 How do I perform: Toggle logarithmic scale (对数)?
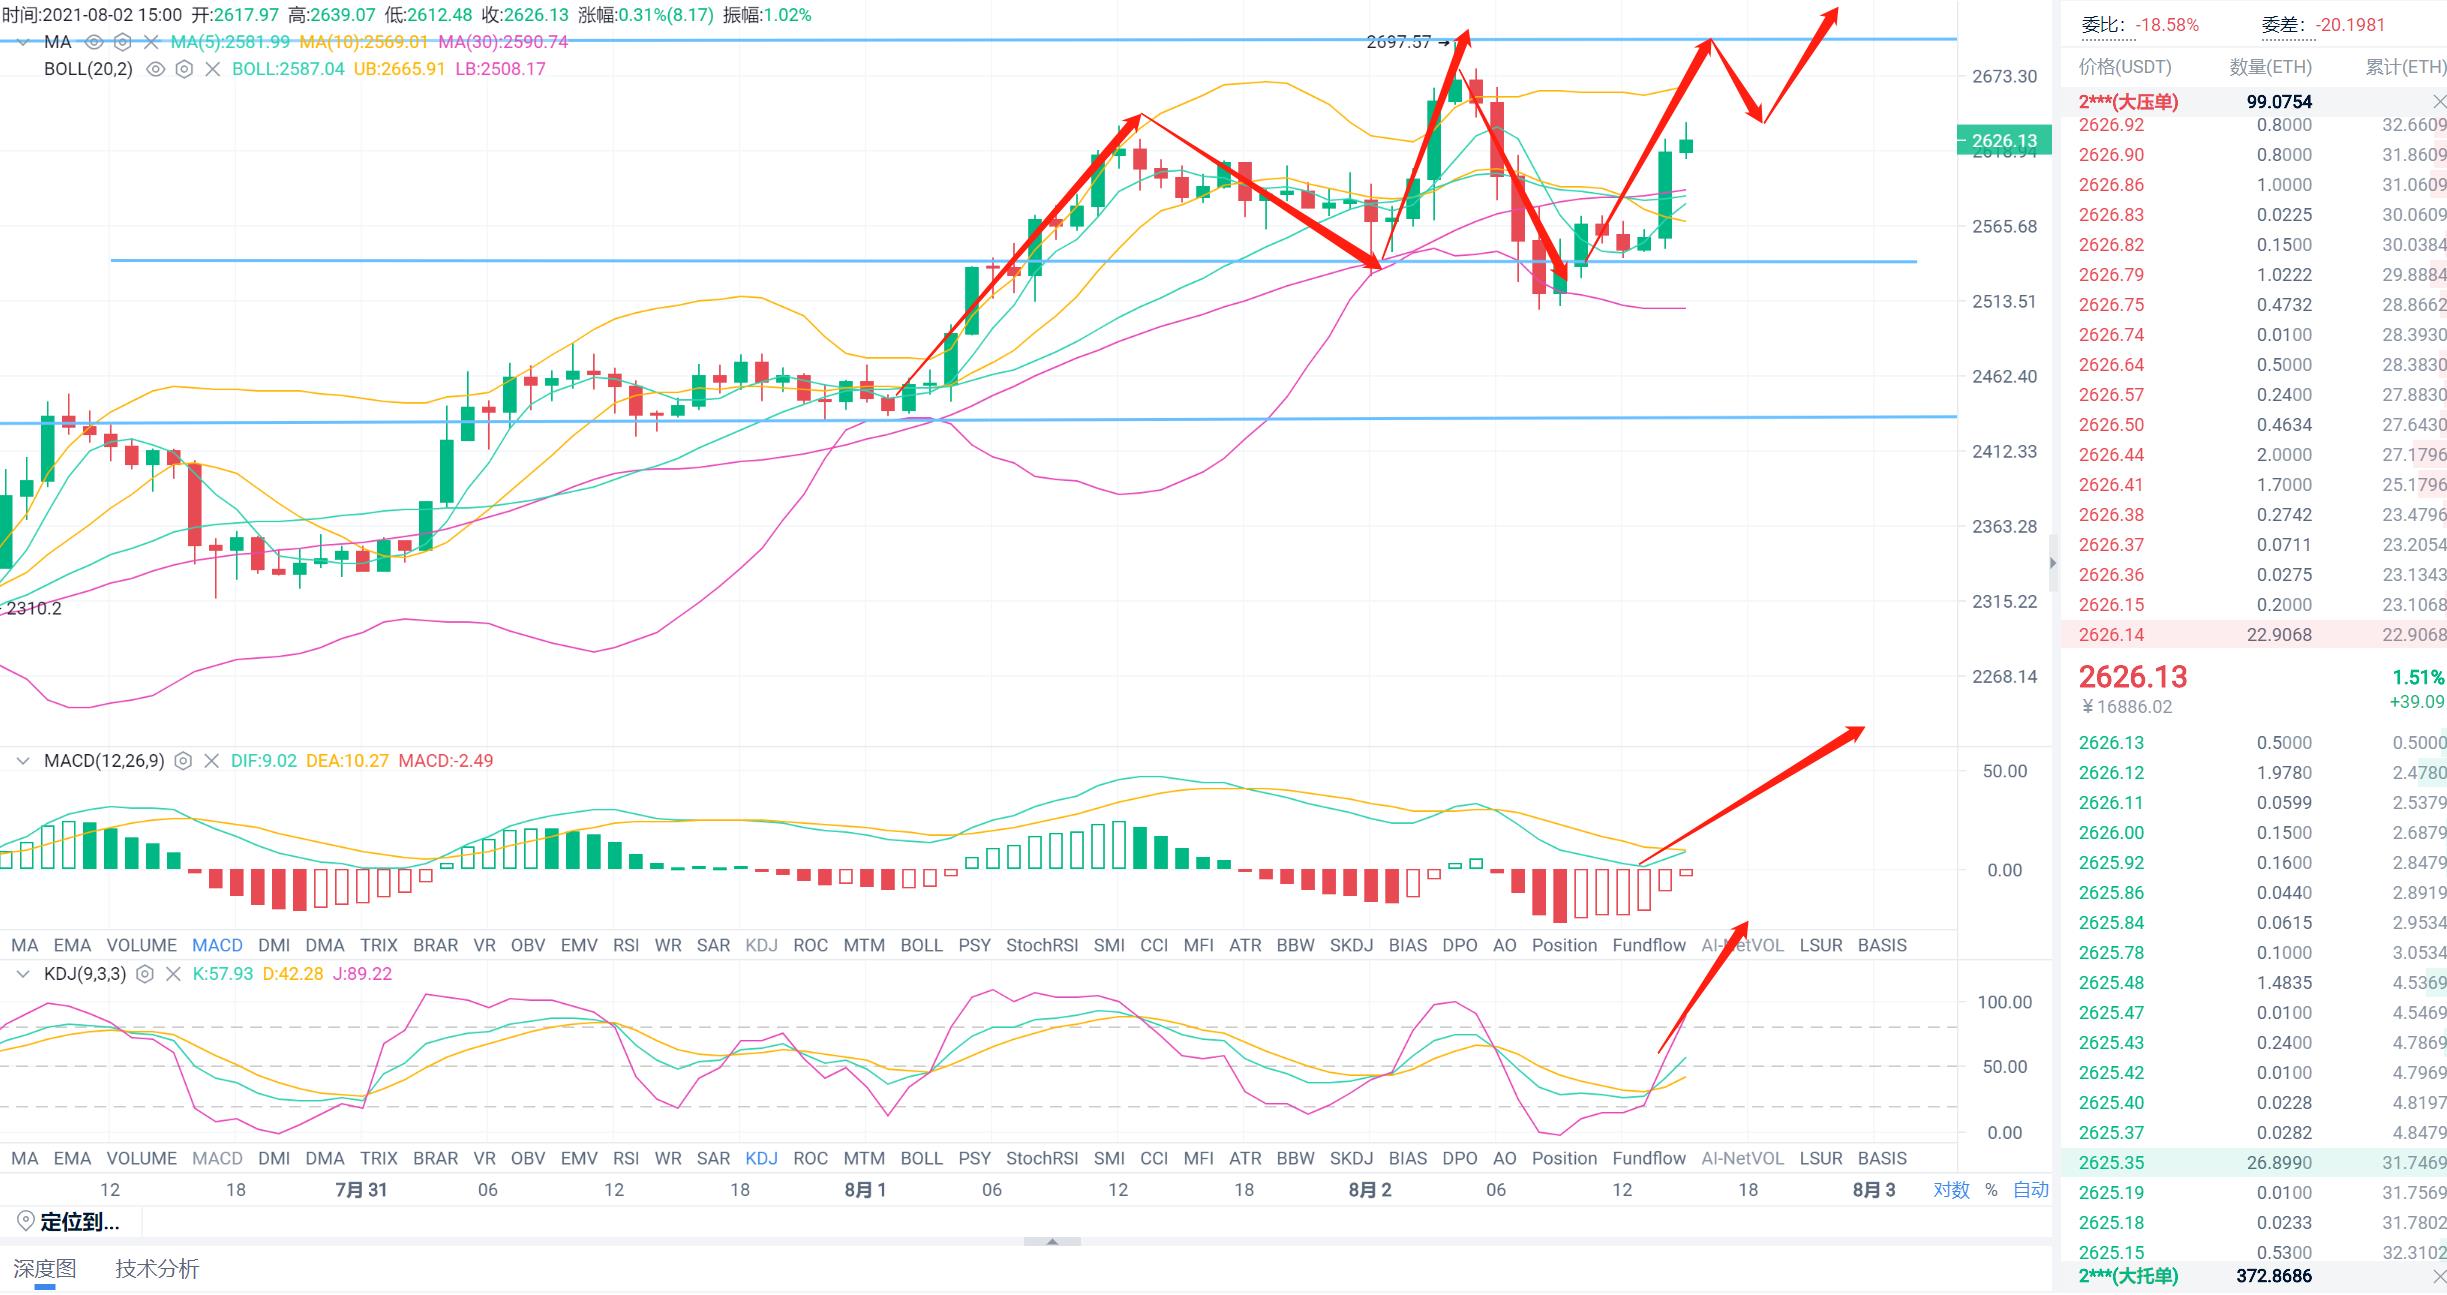[x=1951, y=1190]
